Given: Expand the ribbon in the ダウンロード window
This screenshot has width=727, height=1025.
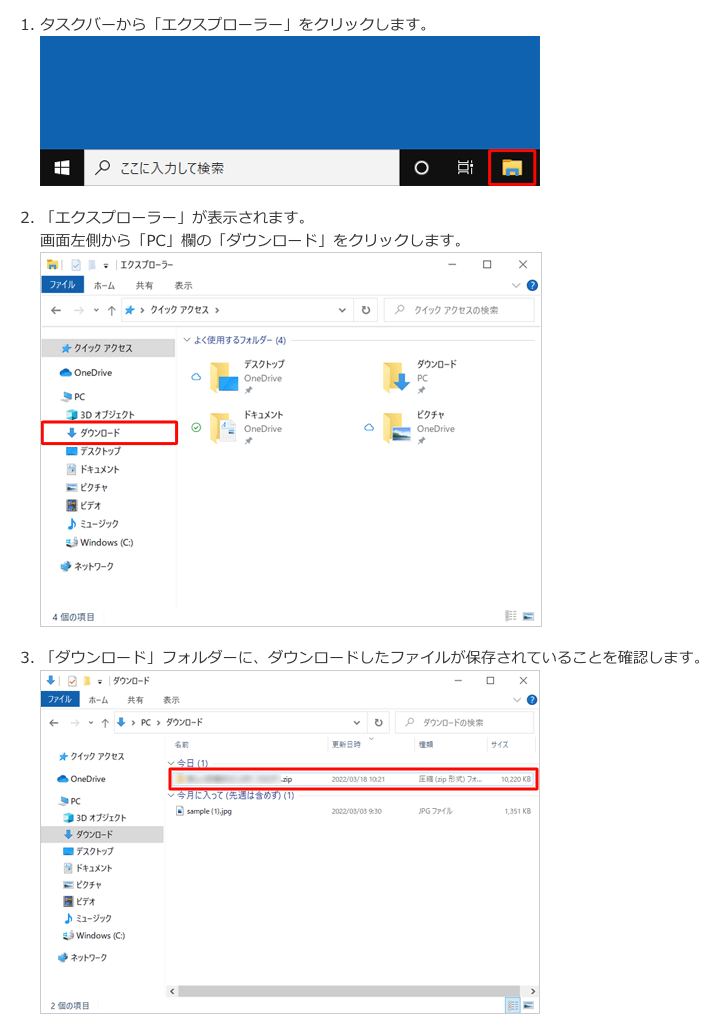Looking at the screenshot, I should [x=517, y=699].
